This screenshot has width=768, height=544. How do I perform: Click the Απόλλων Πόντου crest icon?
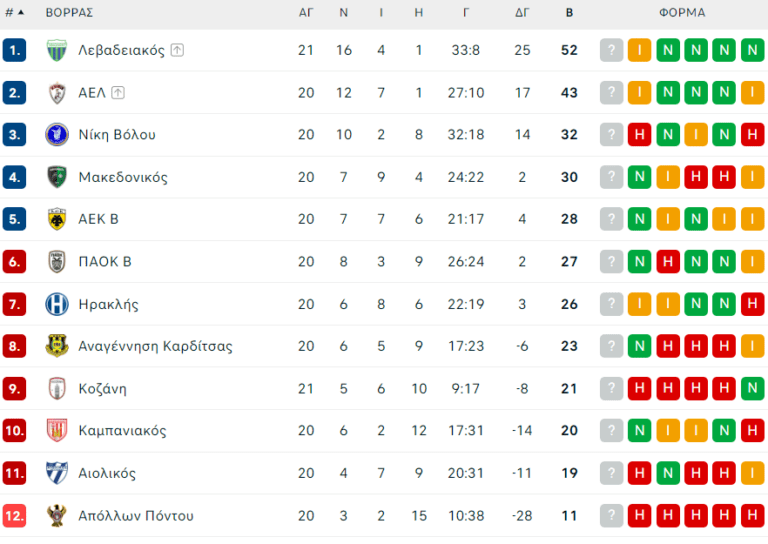(x=57, y=516)
